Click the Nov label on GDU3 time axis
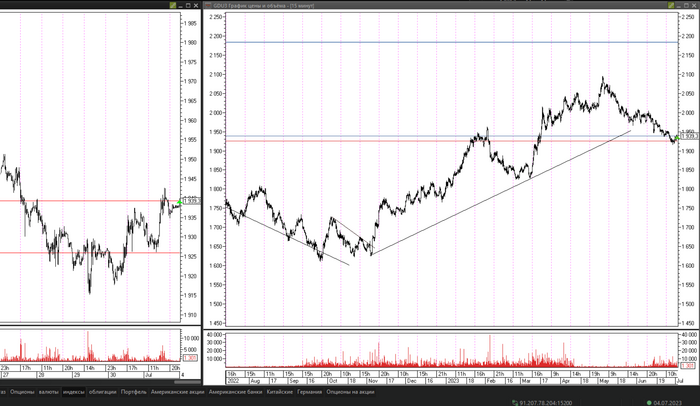The image size is (700, 406). (x=373, y=381)
